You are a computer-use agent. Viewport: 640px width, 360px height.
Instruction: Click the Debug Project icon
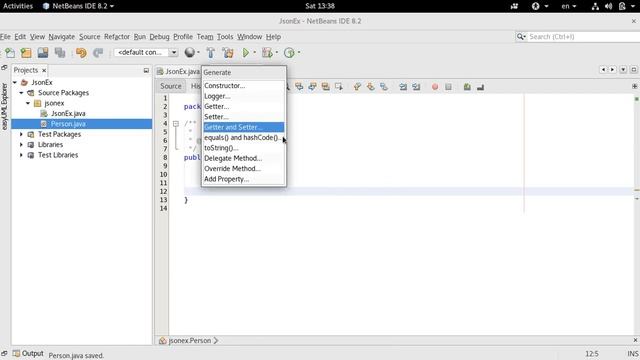click(x=267, y=53)
